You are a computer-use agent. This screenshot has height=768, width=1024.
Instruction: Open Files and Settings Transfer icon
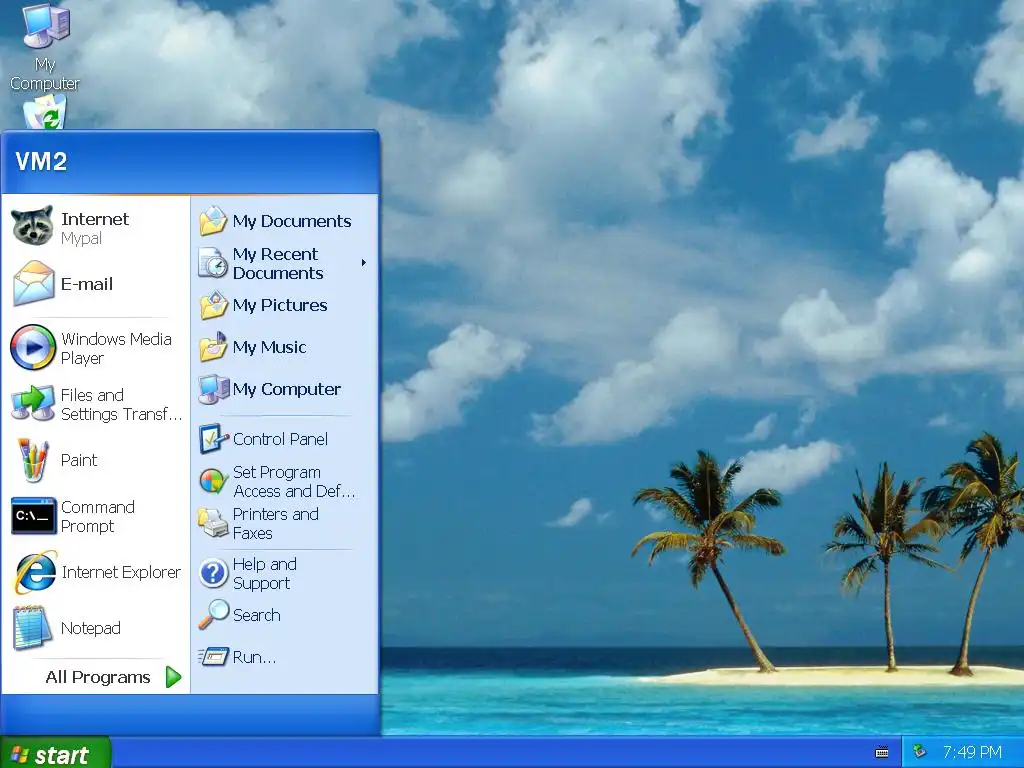33,403
